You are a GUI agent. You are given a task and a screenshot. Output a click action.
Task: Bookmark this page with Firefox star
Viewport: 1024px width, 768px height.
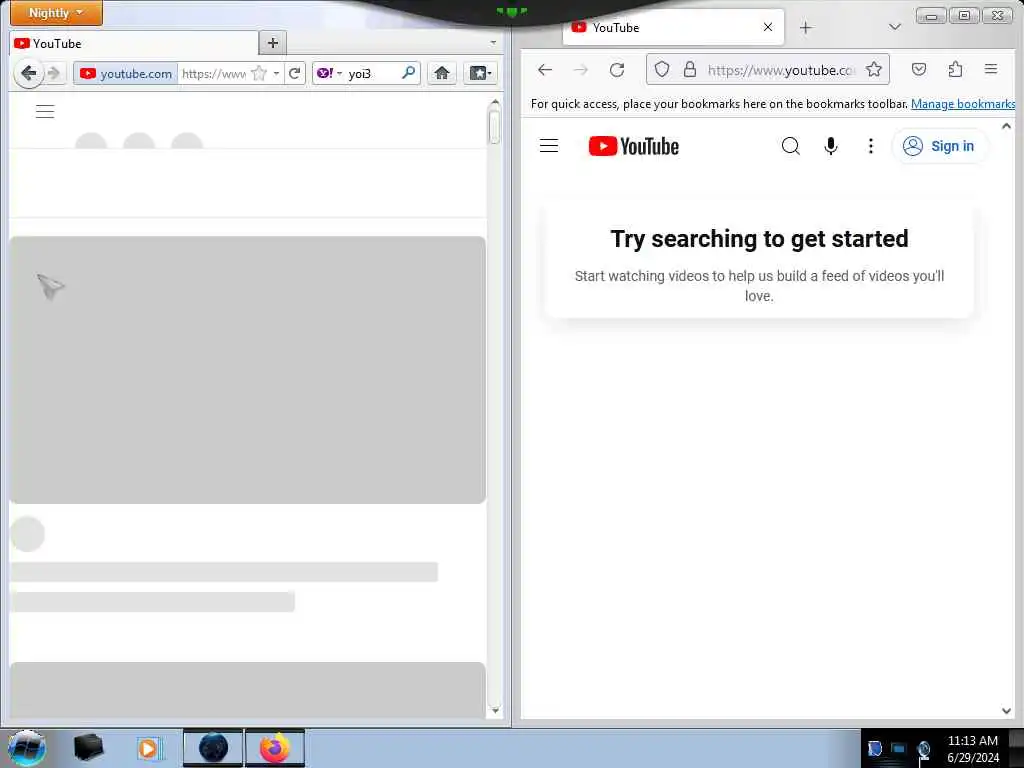coord(874,69)
